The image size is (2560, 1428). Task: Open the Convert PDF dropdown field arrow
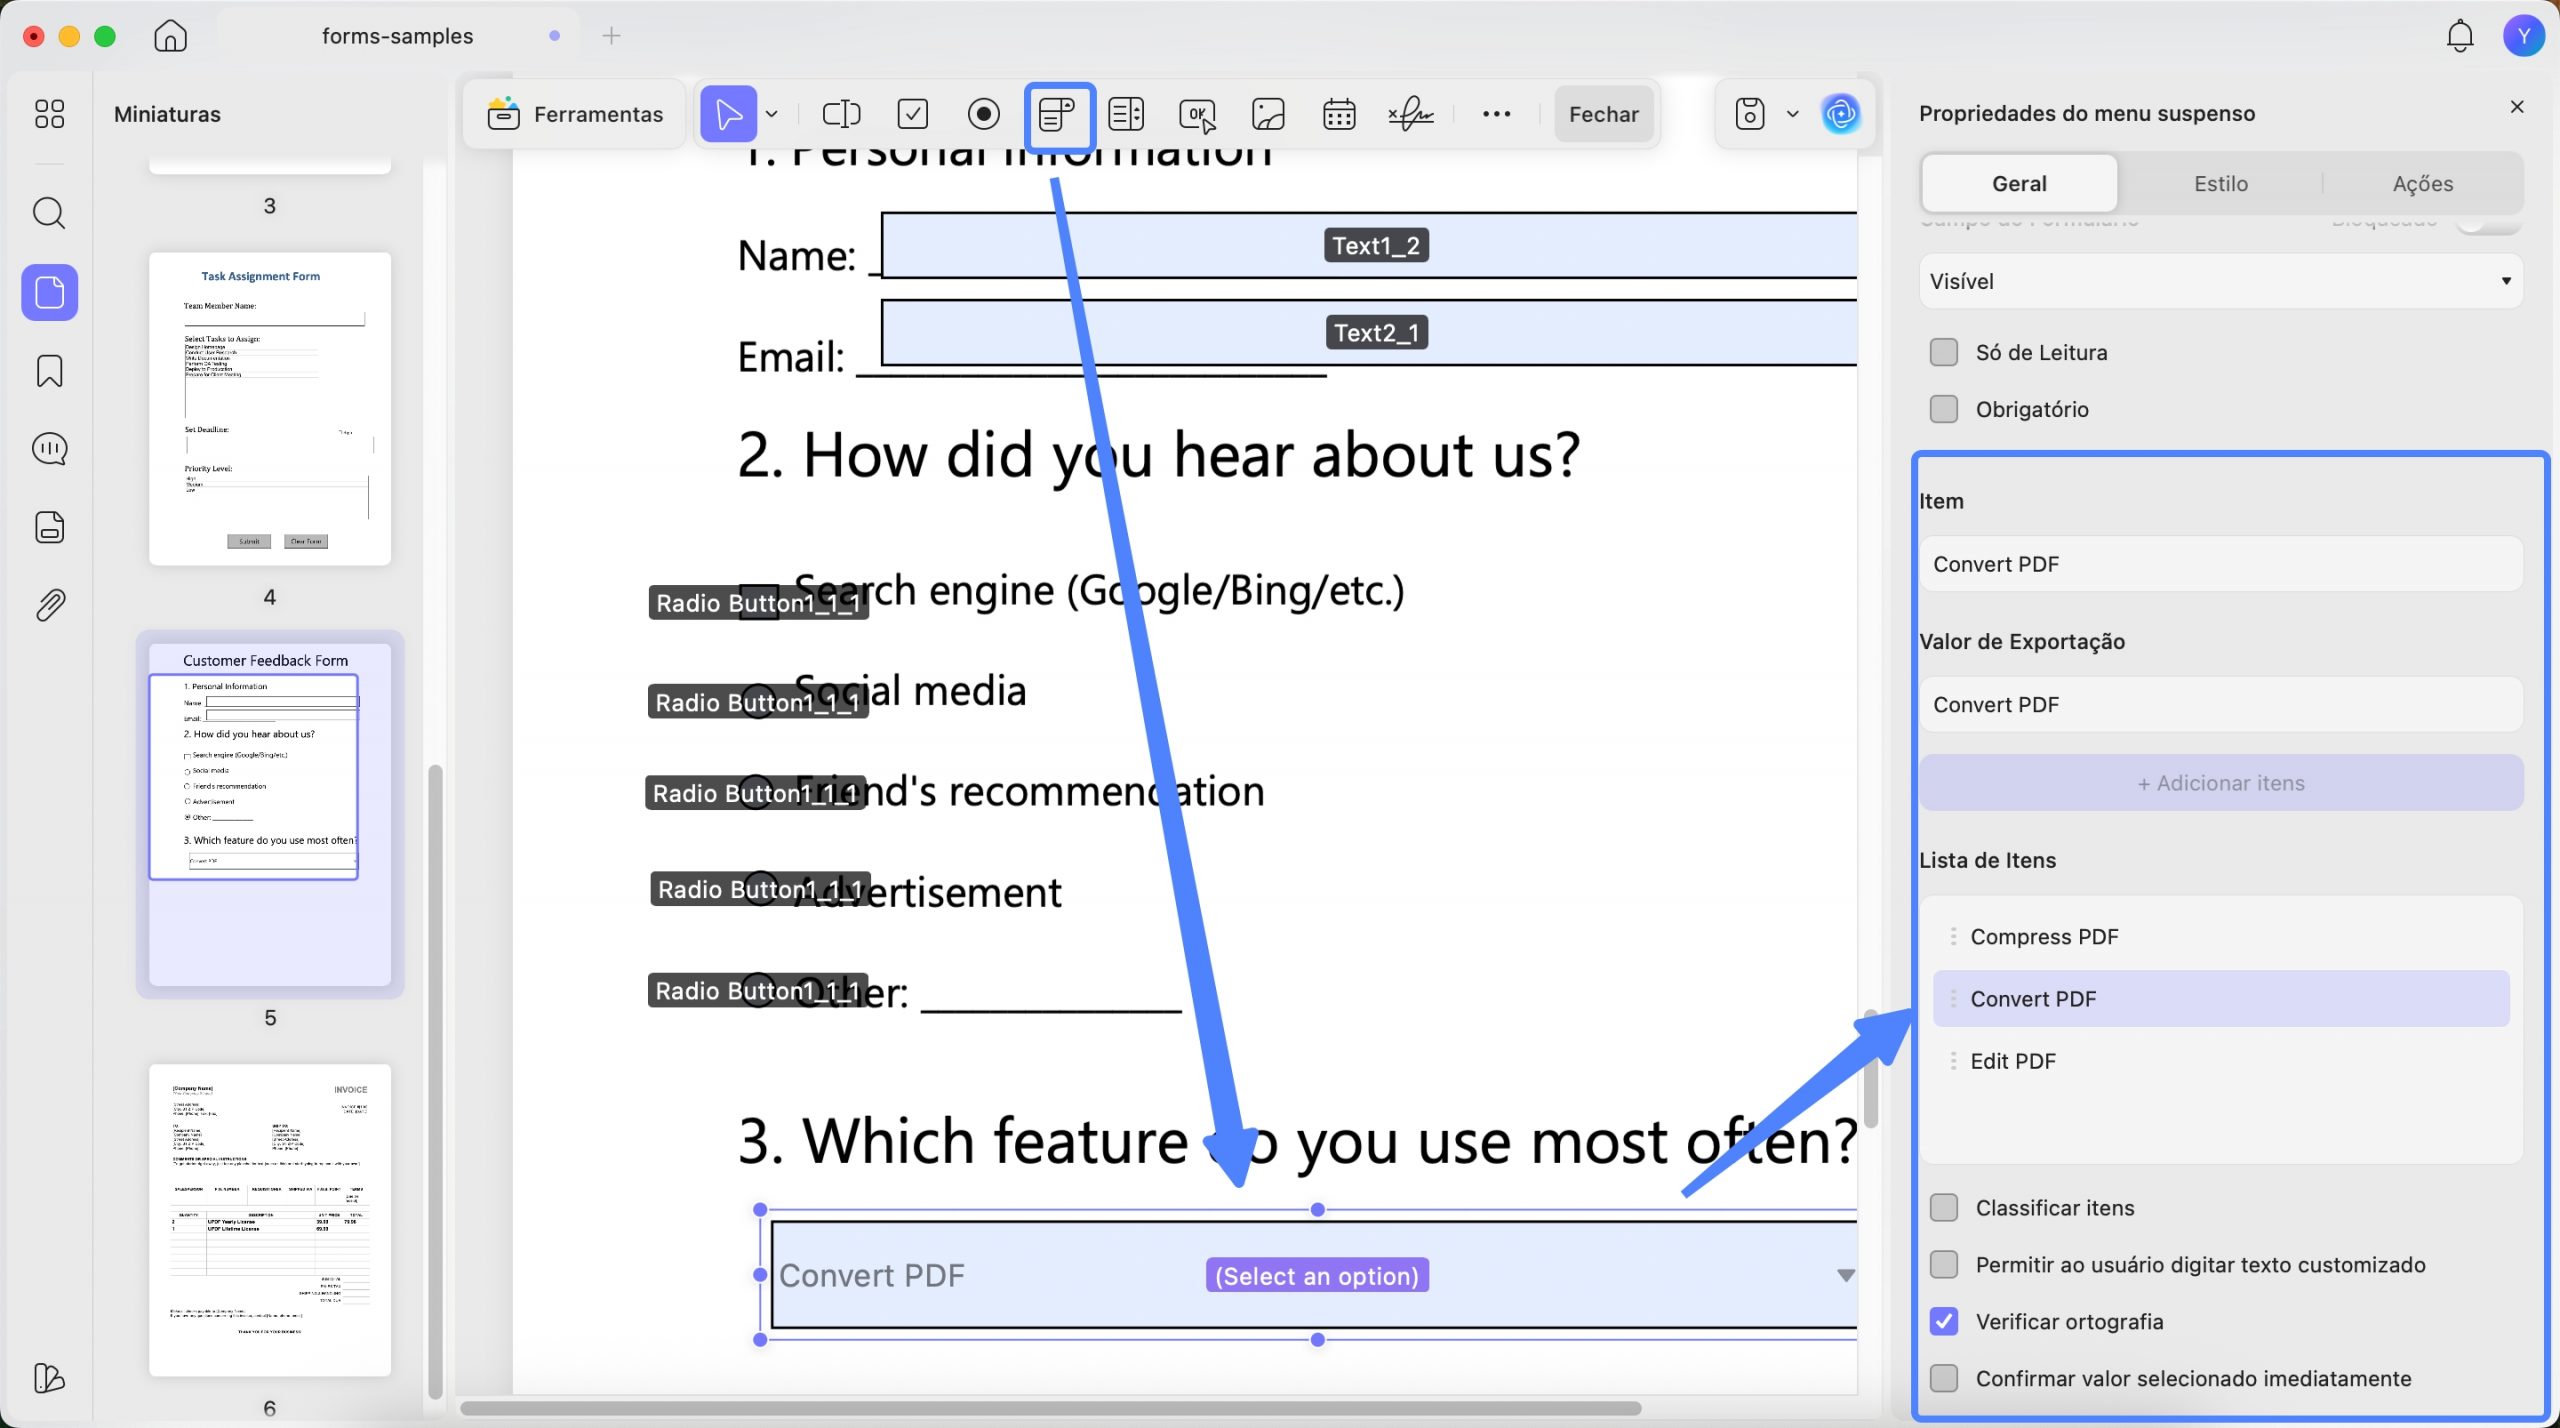(x=1845, y=1276)
